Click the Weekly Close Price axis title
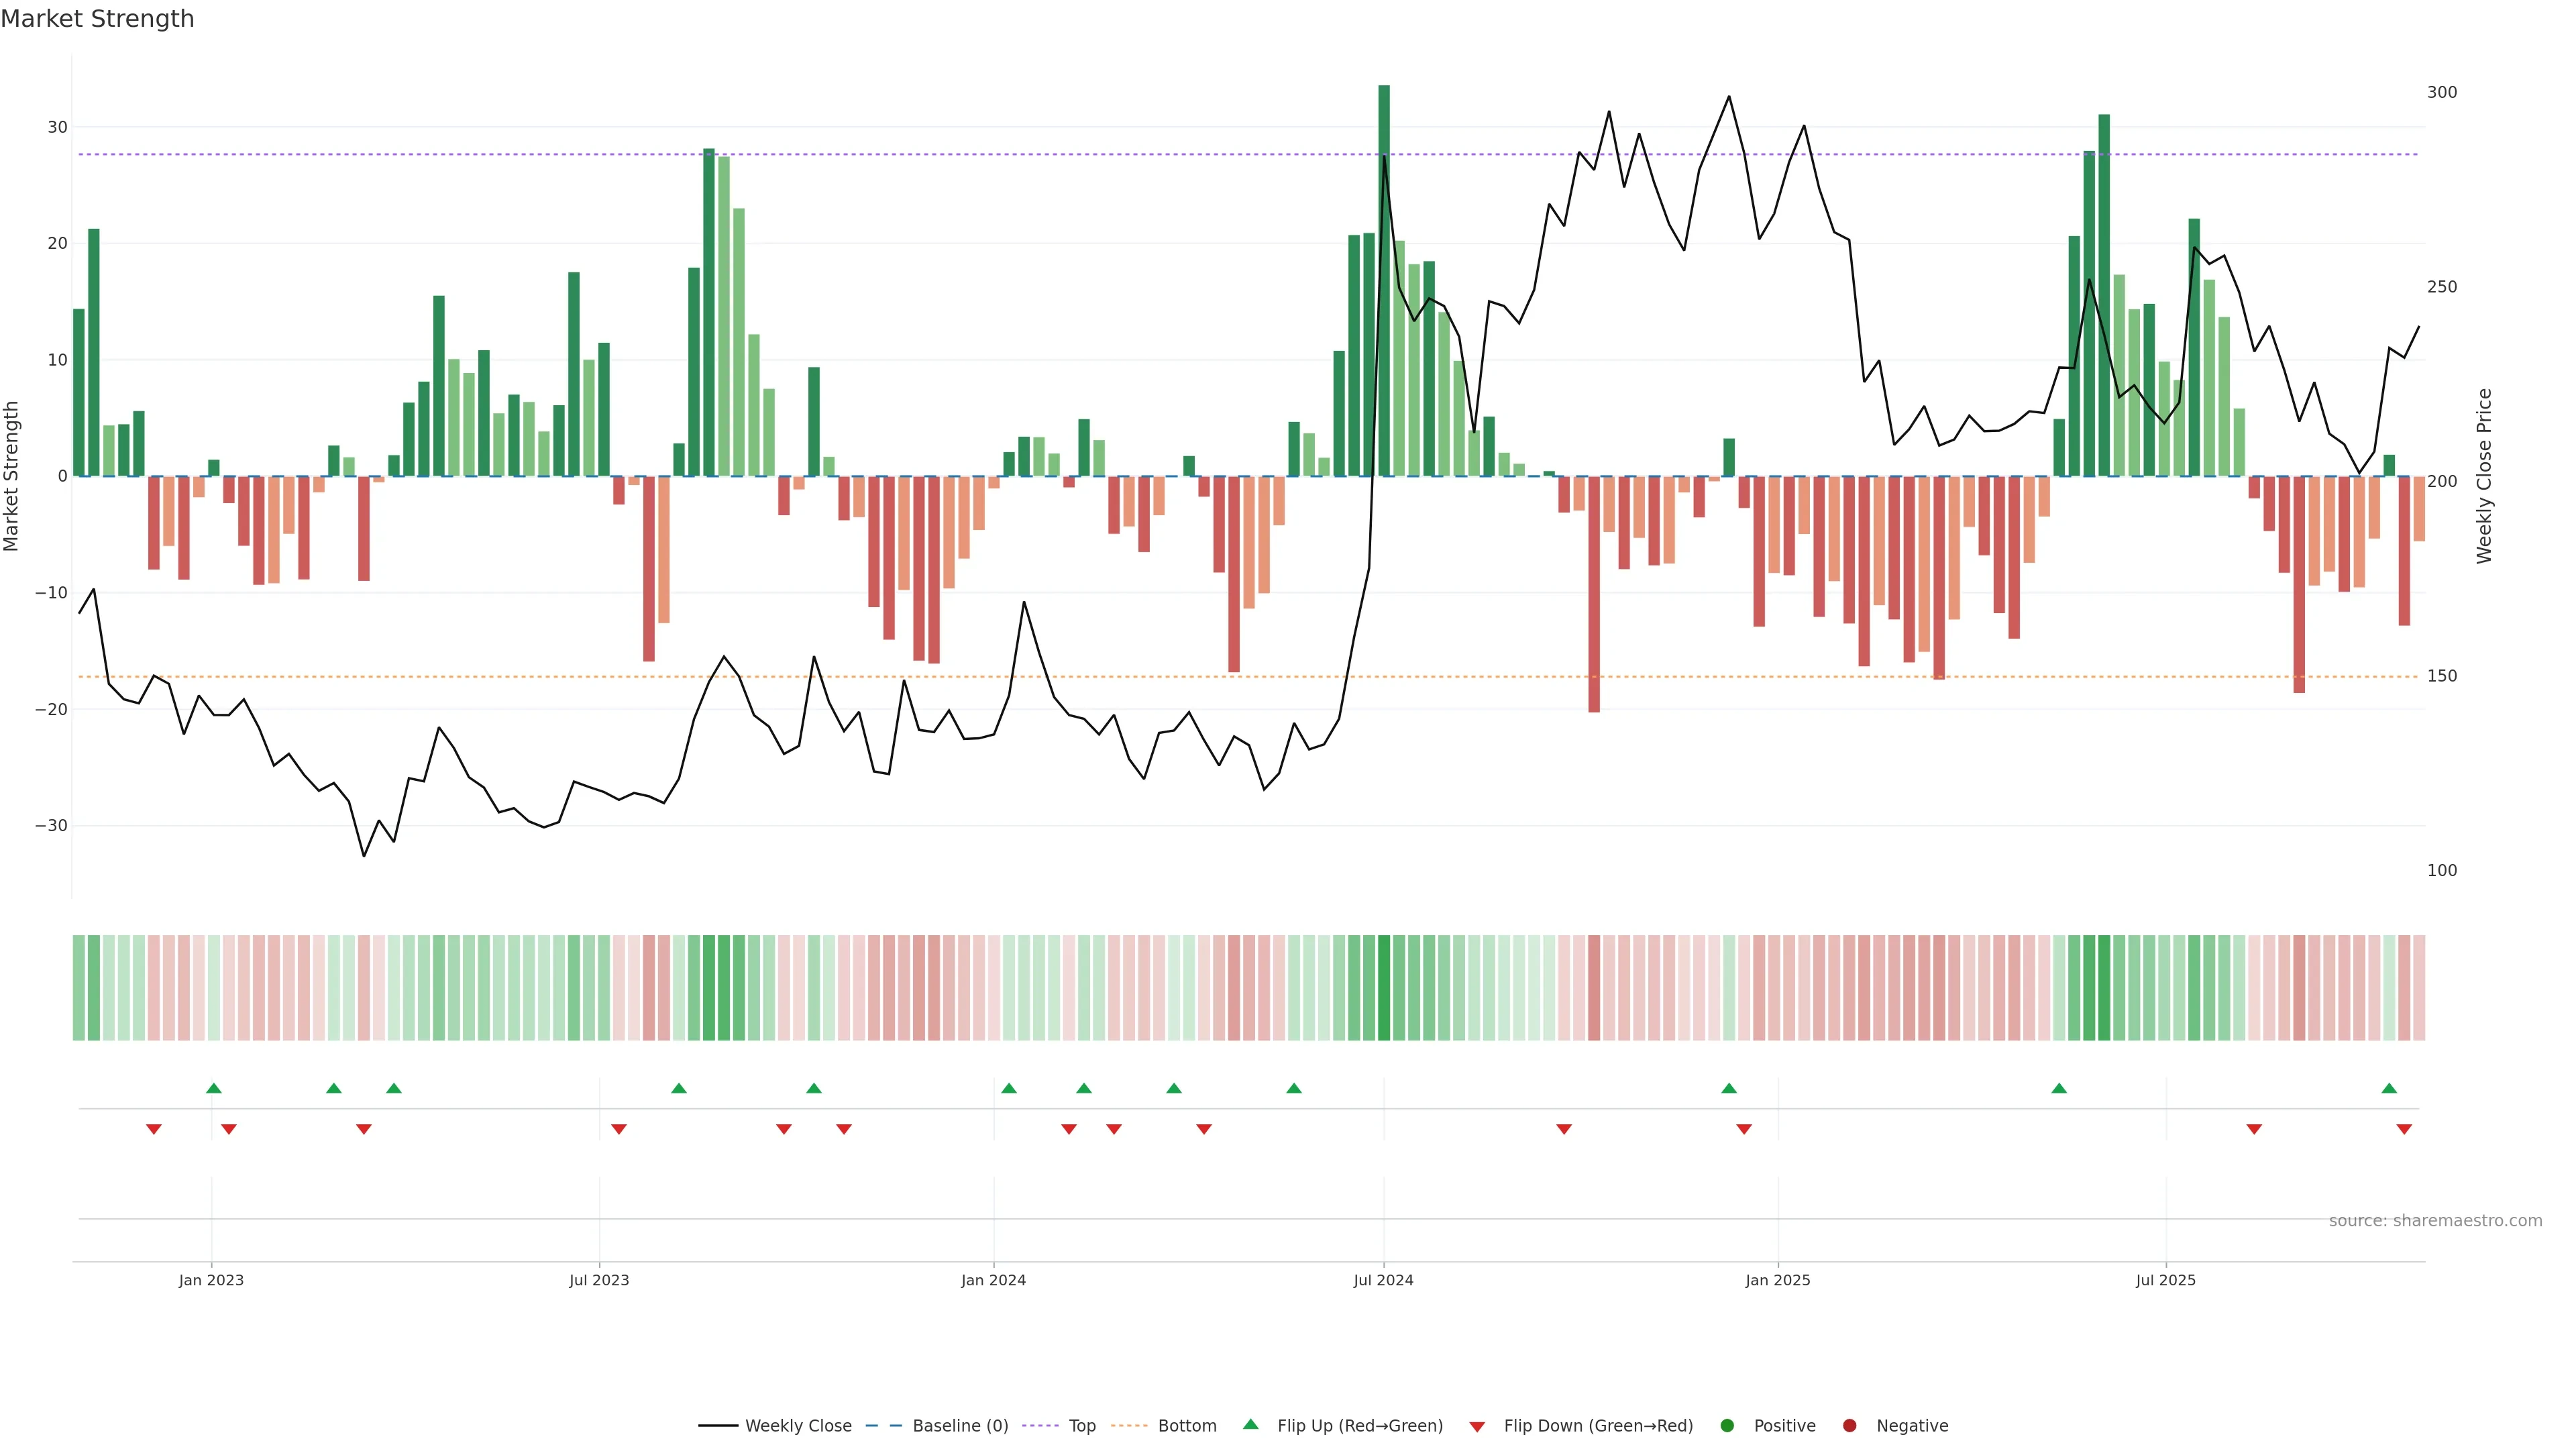Image resolution: width=2576 pixels, height=1449 pixels. 2484,476
